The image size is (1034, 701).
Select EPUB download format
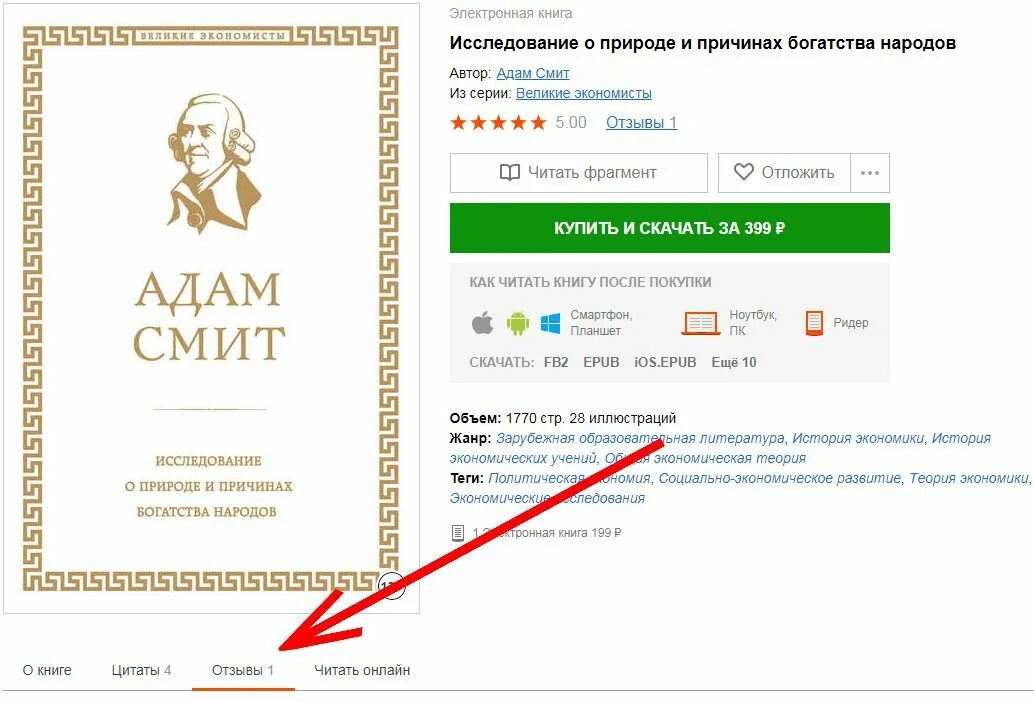tap(601, 362)
